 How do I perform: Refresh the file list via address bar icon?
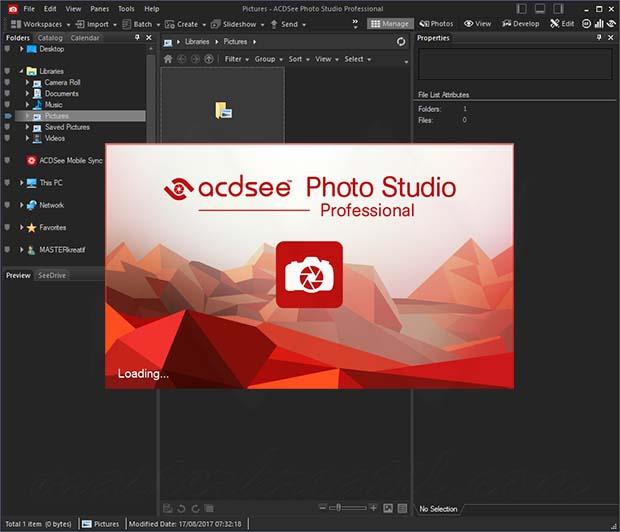[x=401, y=42]
